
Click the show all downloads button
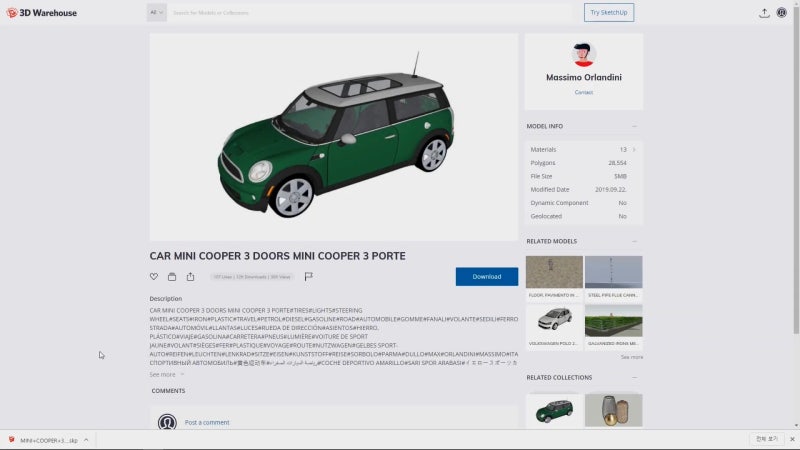(767, 439)
